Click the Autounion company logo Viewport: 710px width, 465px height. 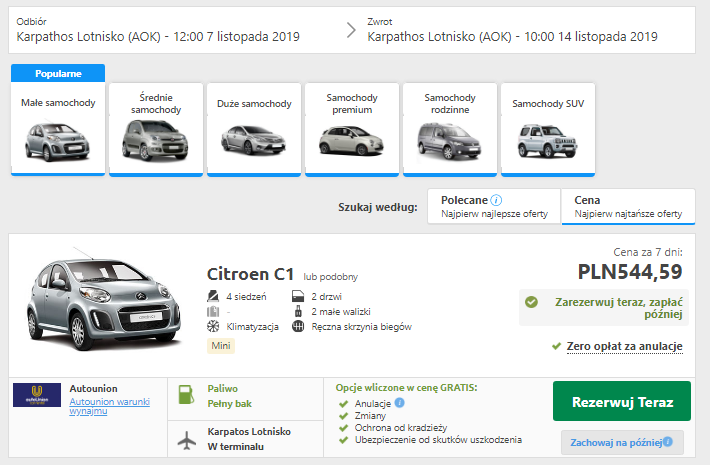(x=37, y=395)
